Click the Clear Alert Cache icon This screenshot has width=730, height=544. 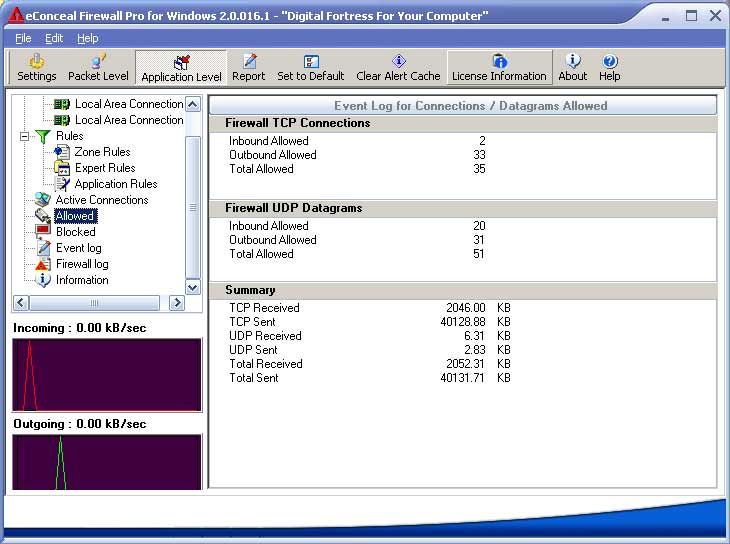click(399, 61)
